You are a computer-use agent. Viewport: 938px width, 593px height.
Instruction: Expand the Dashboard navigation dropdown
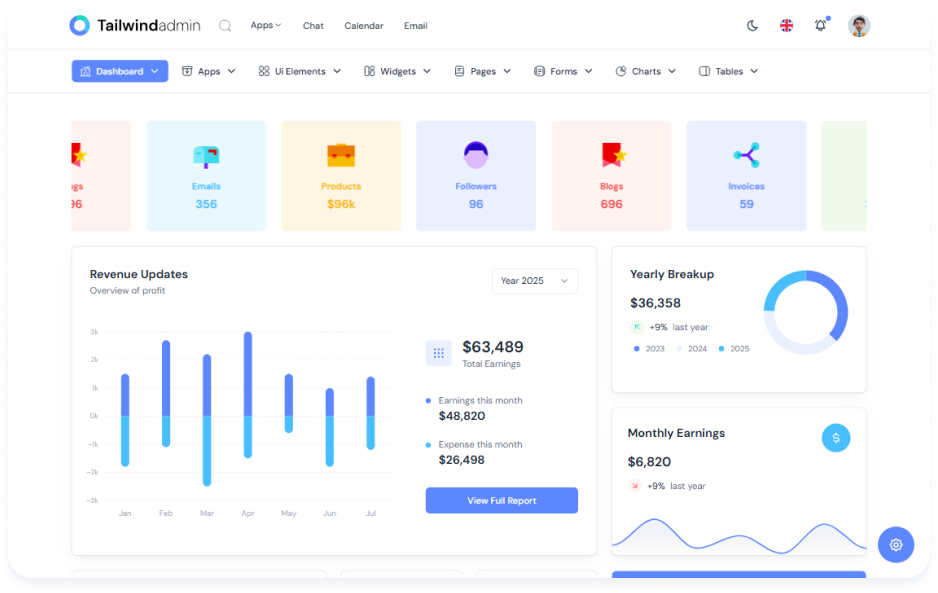coord(120,71)
